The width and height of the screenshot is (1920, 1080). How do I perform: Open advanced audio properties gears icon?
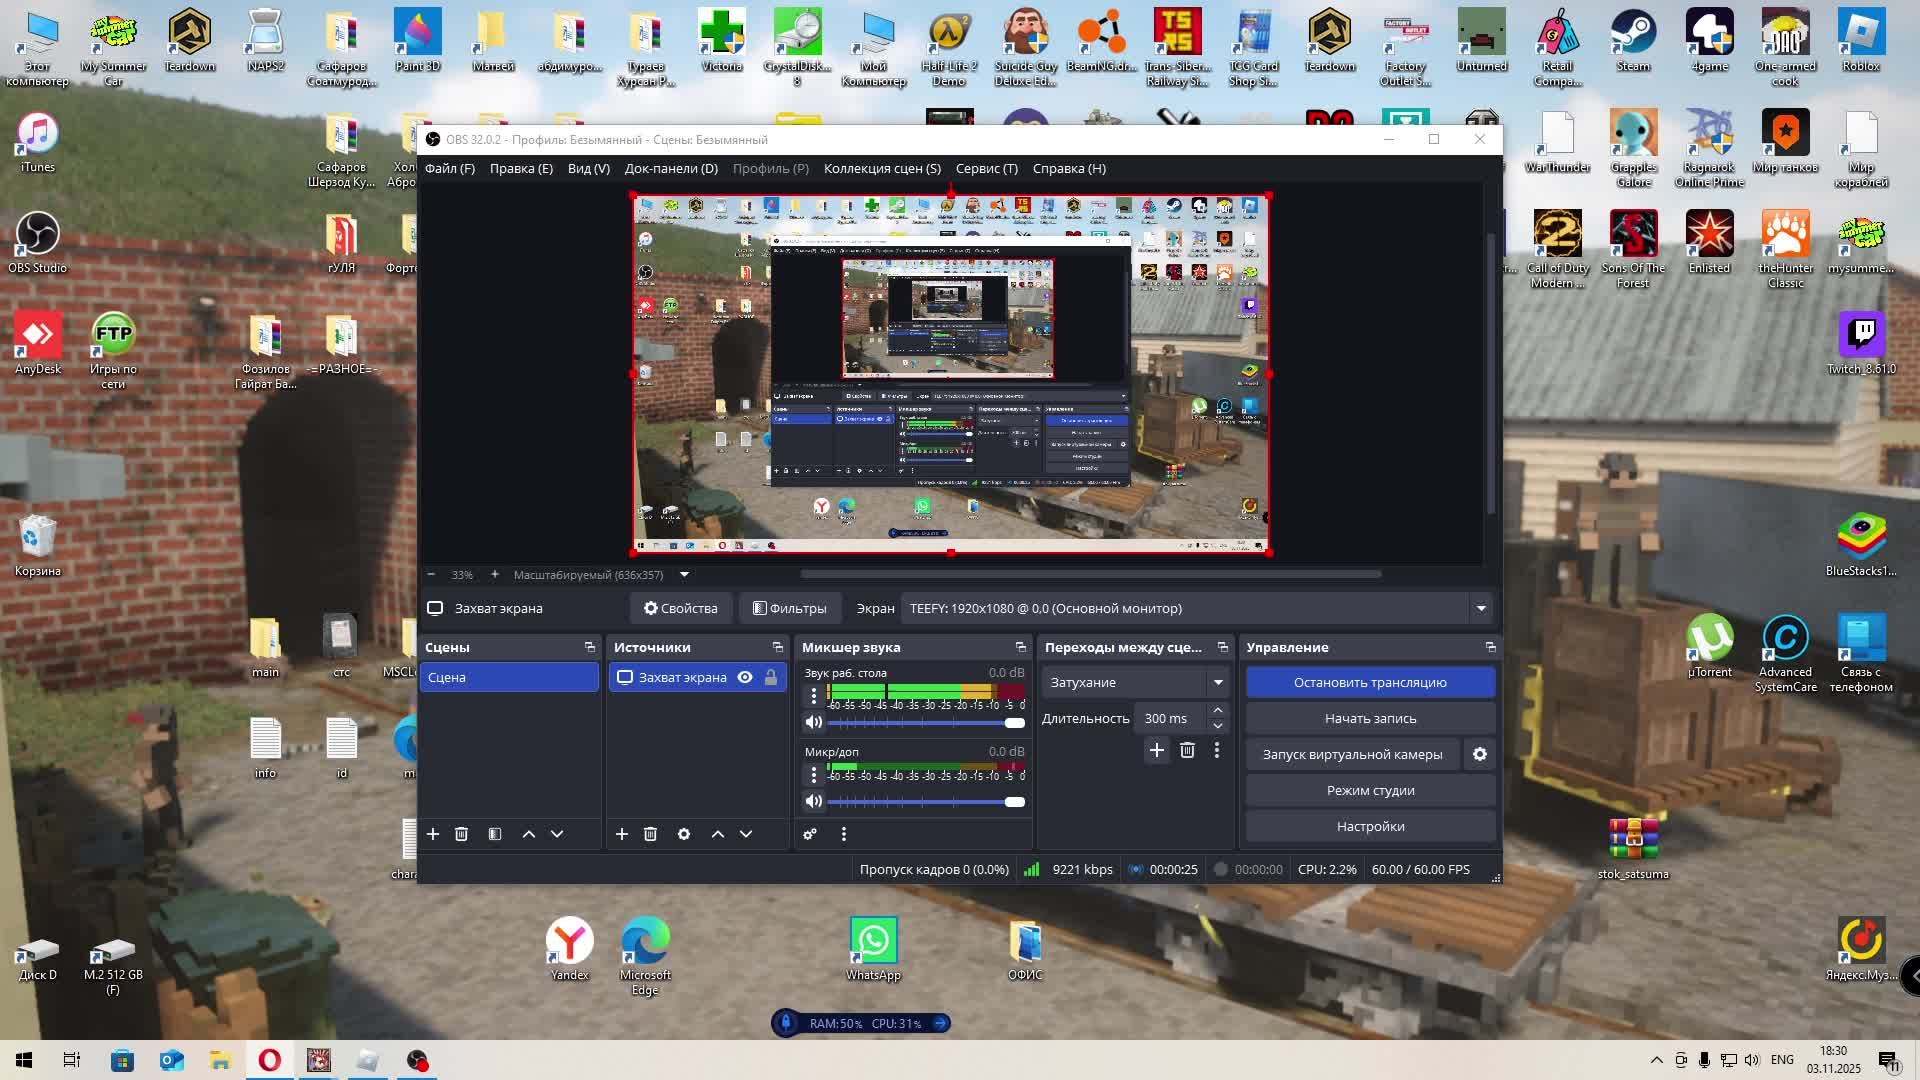click(810, 834)
